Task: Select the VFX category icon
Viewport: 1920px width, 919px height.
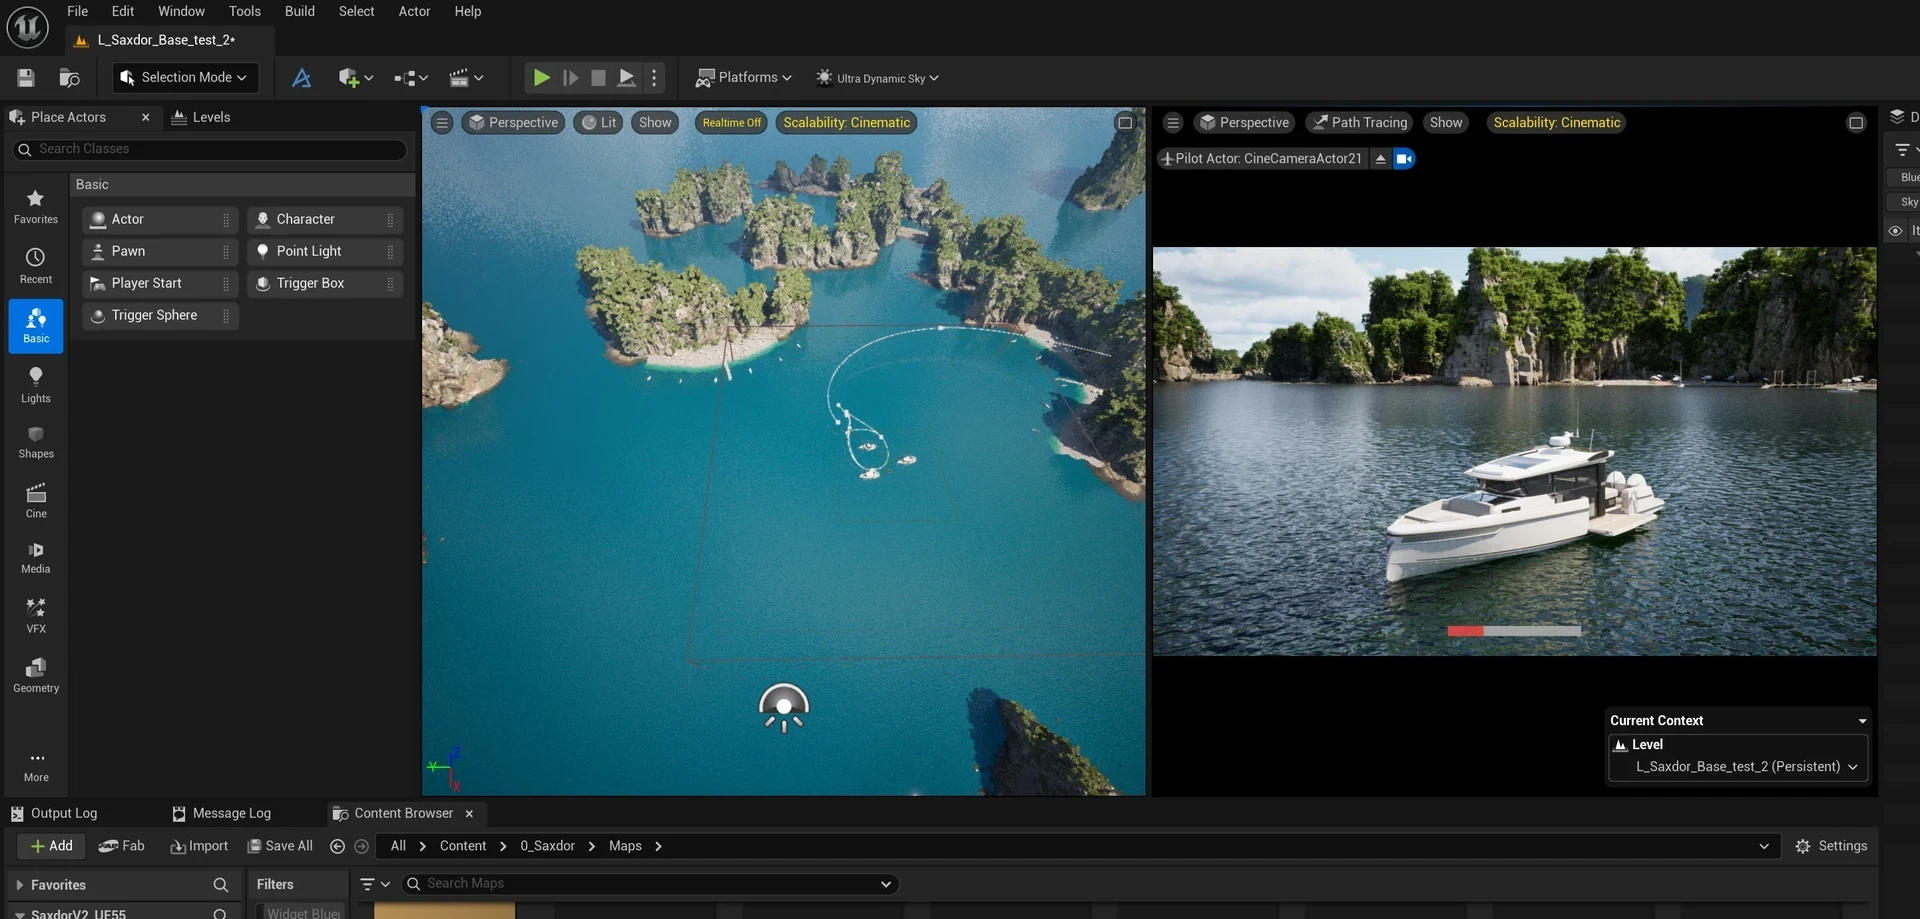Action: coord(36,616)
